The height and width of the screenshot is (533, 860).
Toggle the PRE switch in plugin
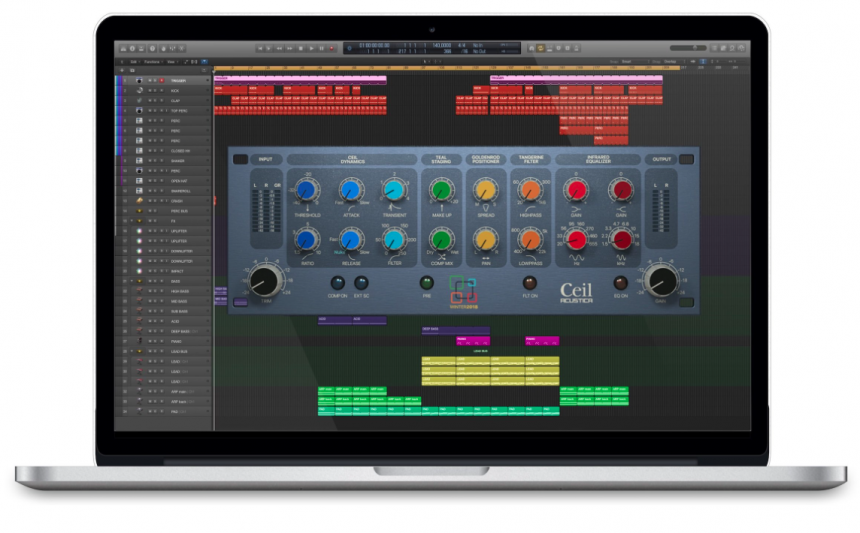pyautogui.click(x=426, y=282)
